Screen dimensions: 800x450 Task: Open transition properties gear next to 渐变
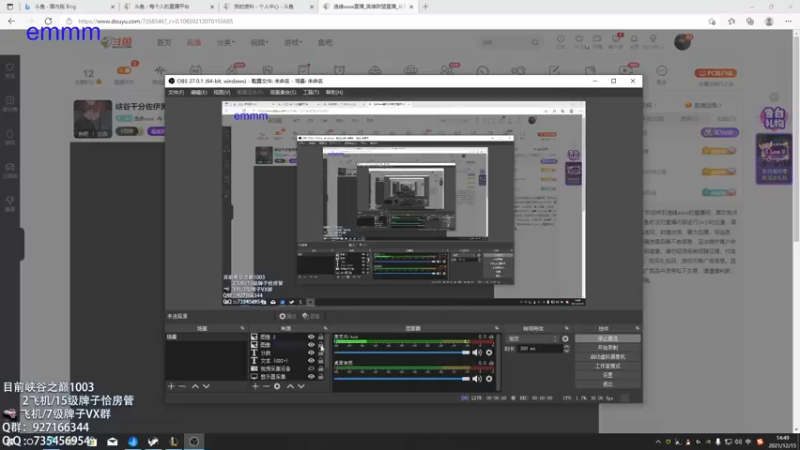pyautogui.click(x=565, y=339)
